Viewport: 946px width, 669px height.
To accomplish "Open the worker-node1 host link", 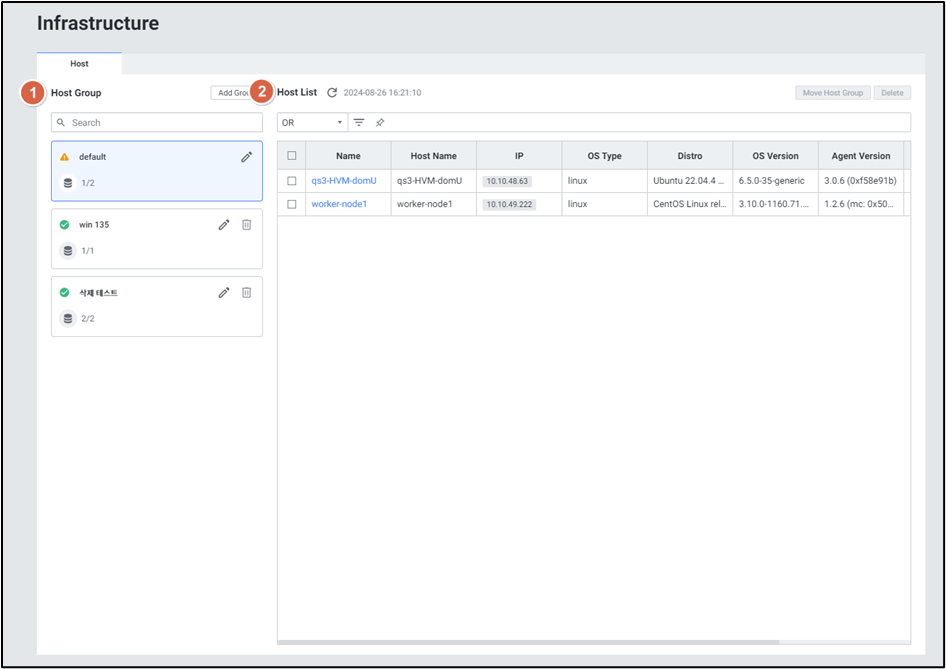I will point(339,204).
